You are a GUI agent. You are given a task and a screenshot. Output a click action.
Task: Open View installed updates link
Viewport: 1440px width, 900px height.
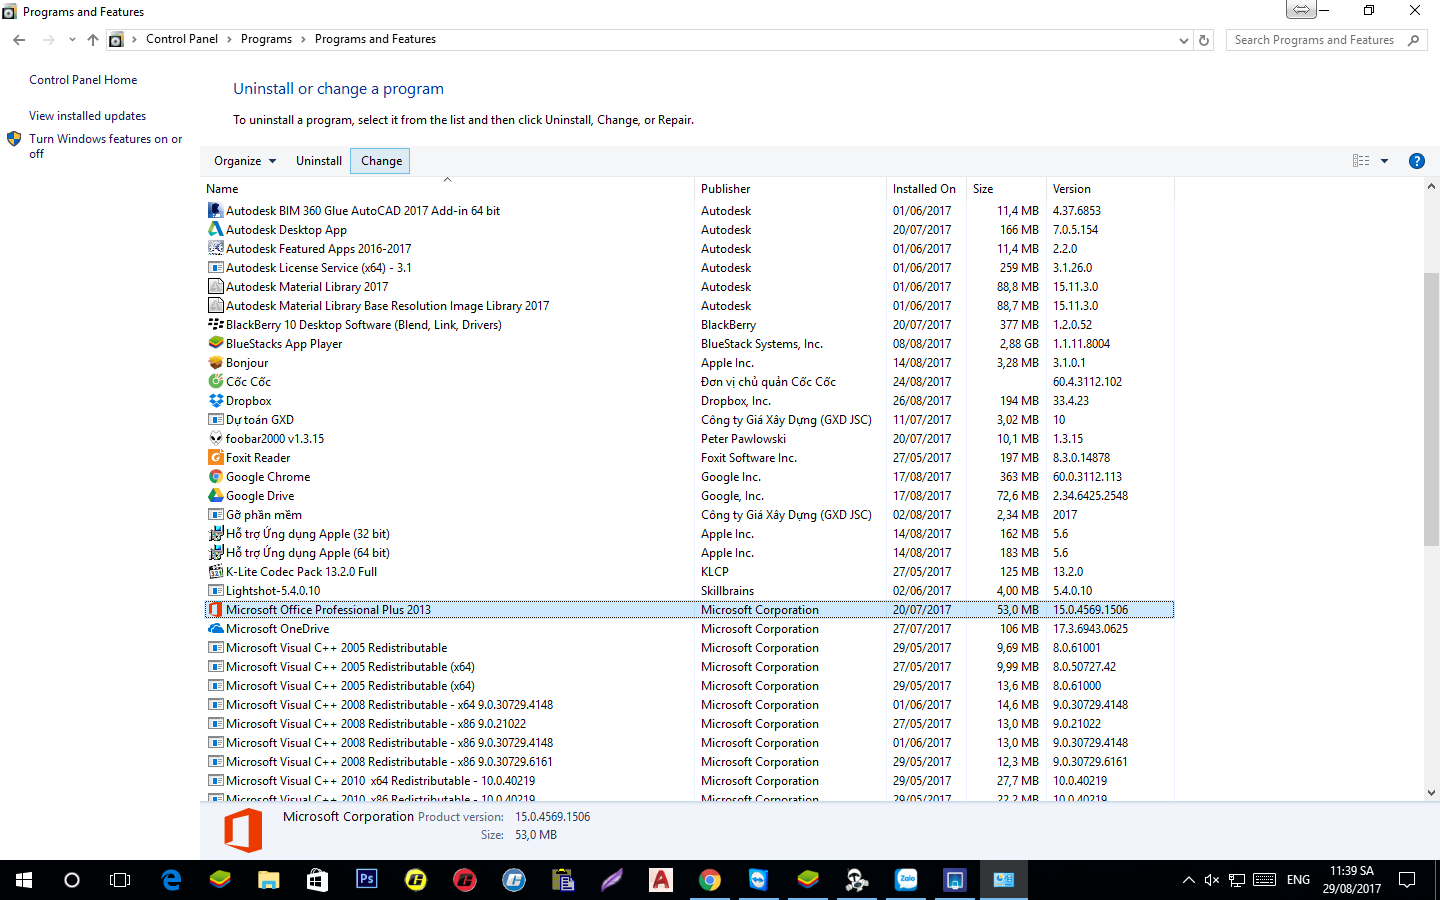point(87,116)
